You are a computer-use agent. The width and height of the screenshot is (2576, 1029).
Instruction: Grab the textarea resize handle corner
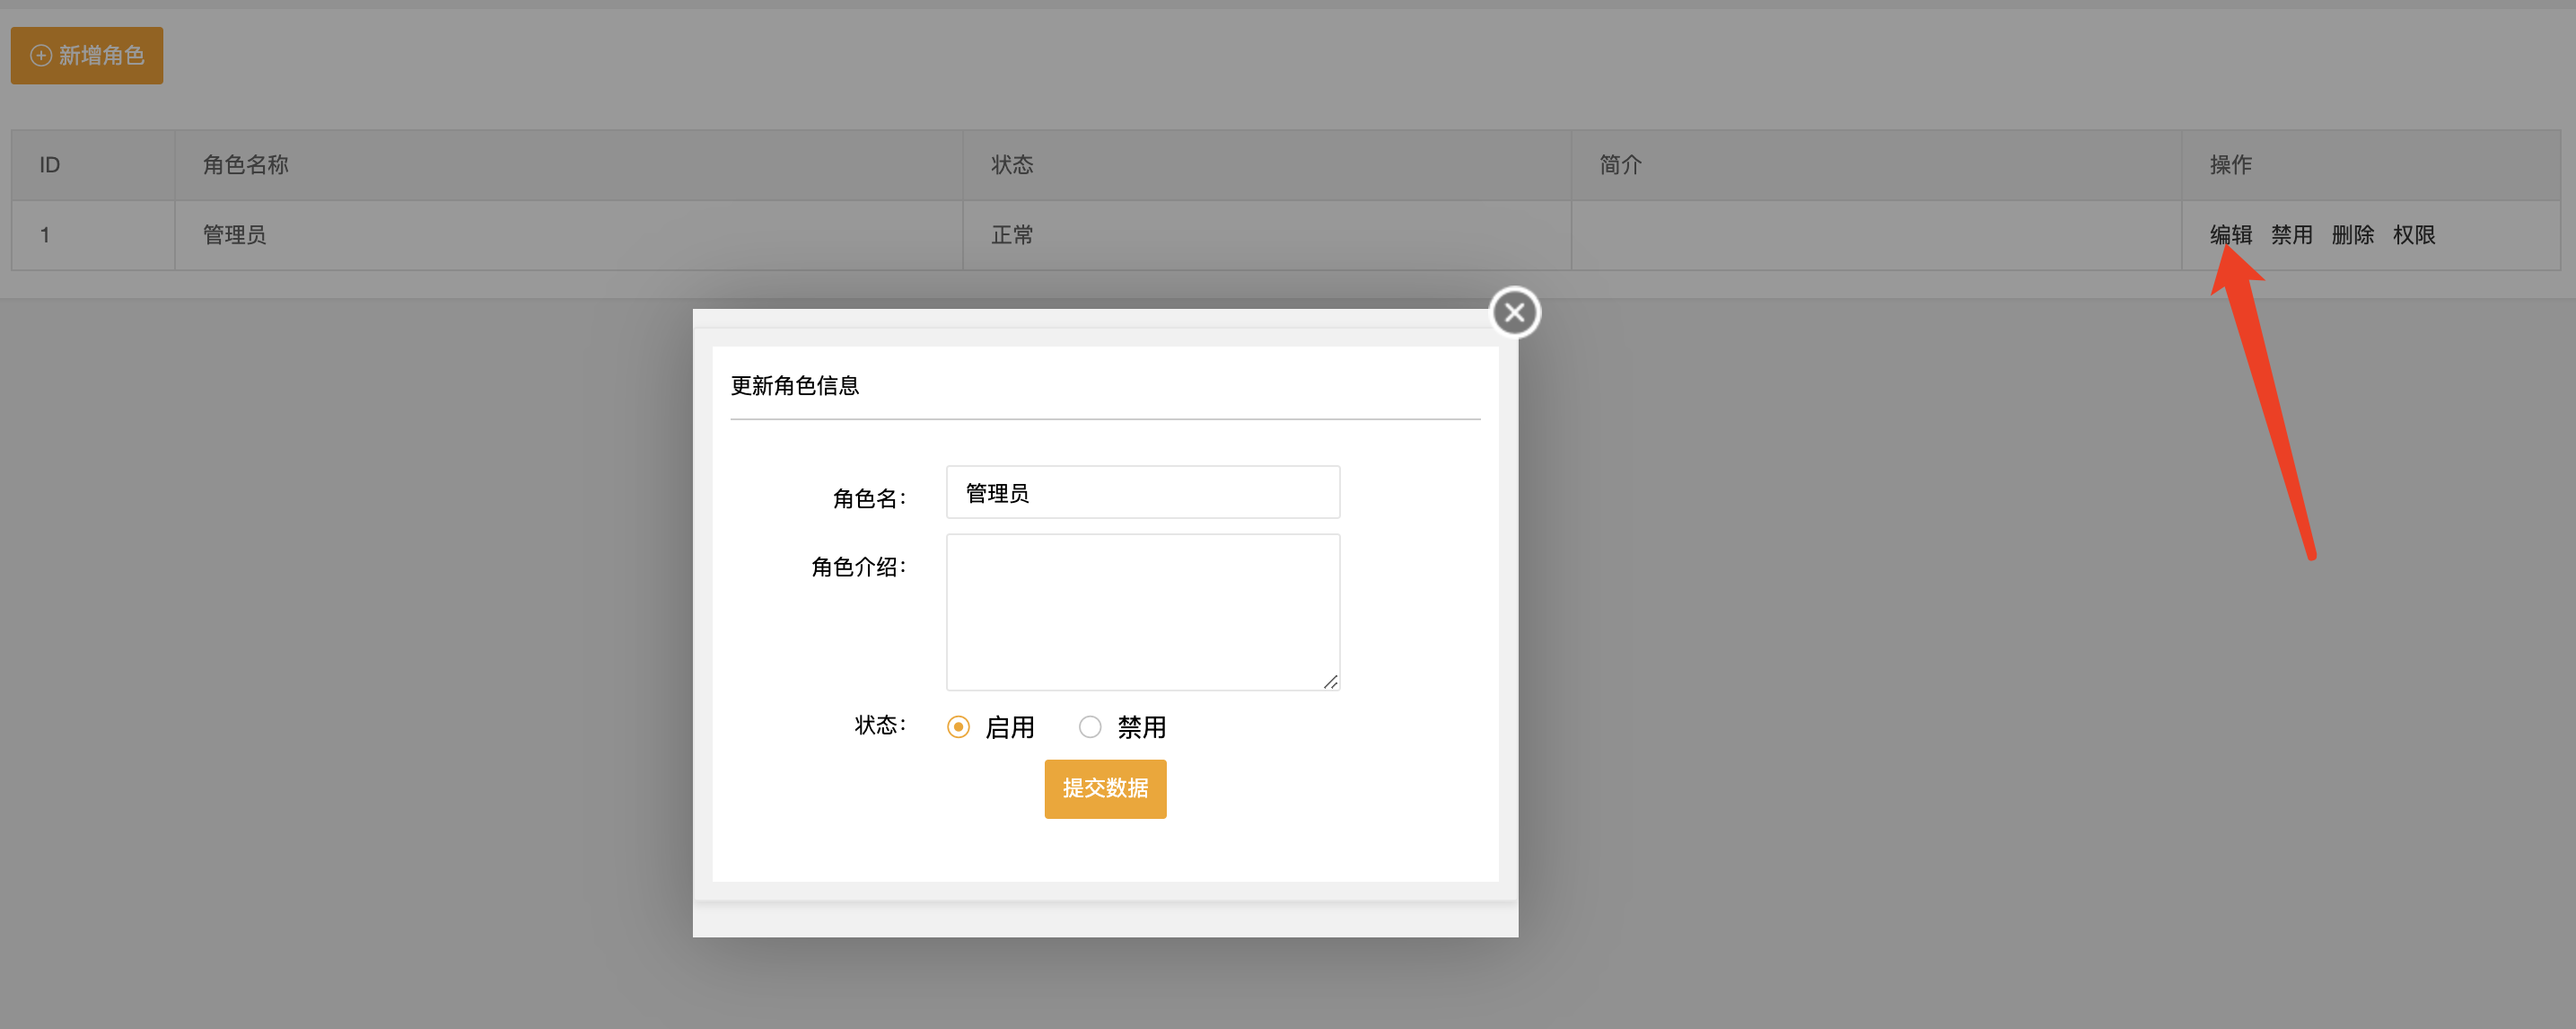[1330, 681]
